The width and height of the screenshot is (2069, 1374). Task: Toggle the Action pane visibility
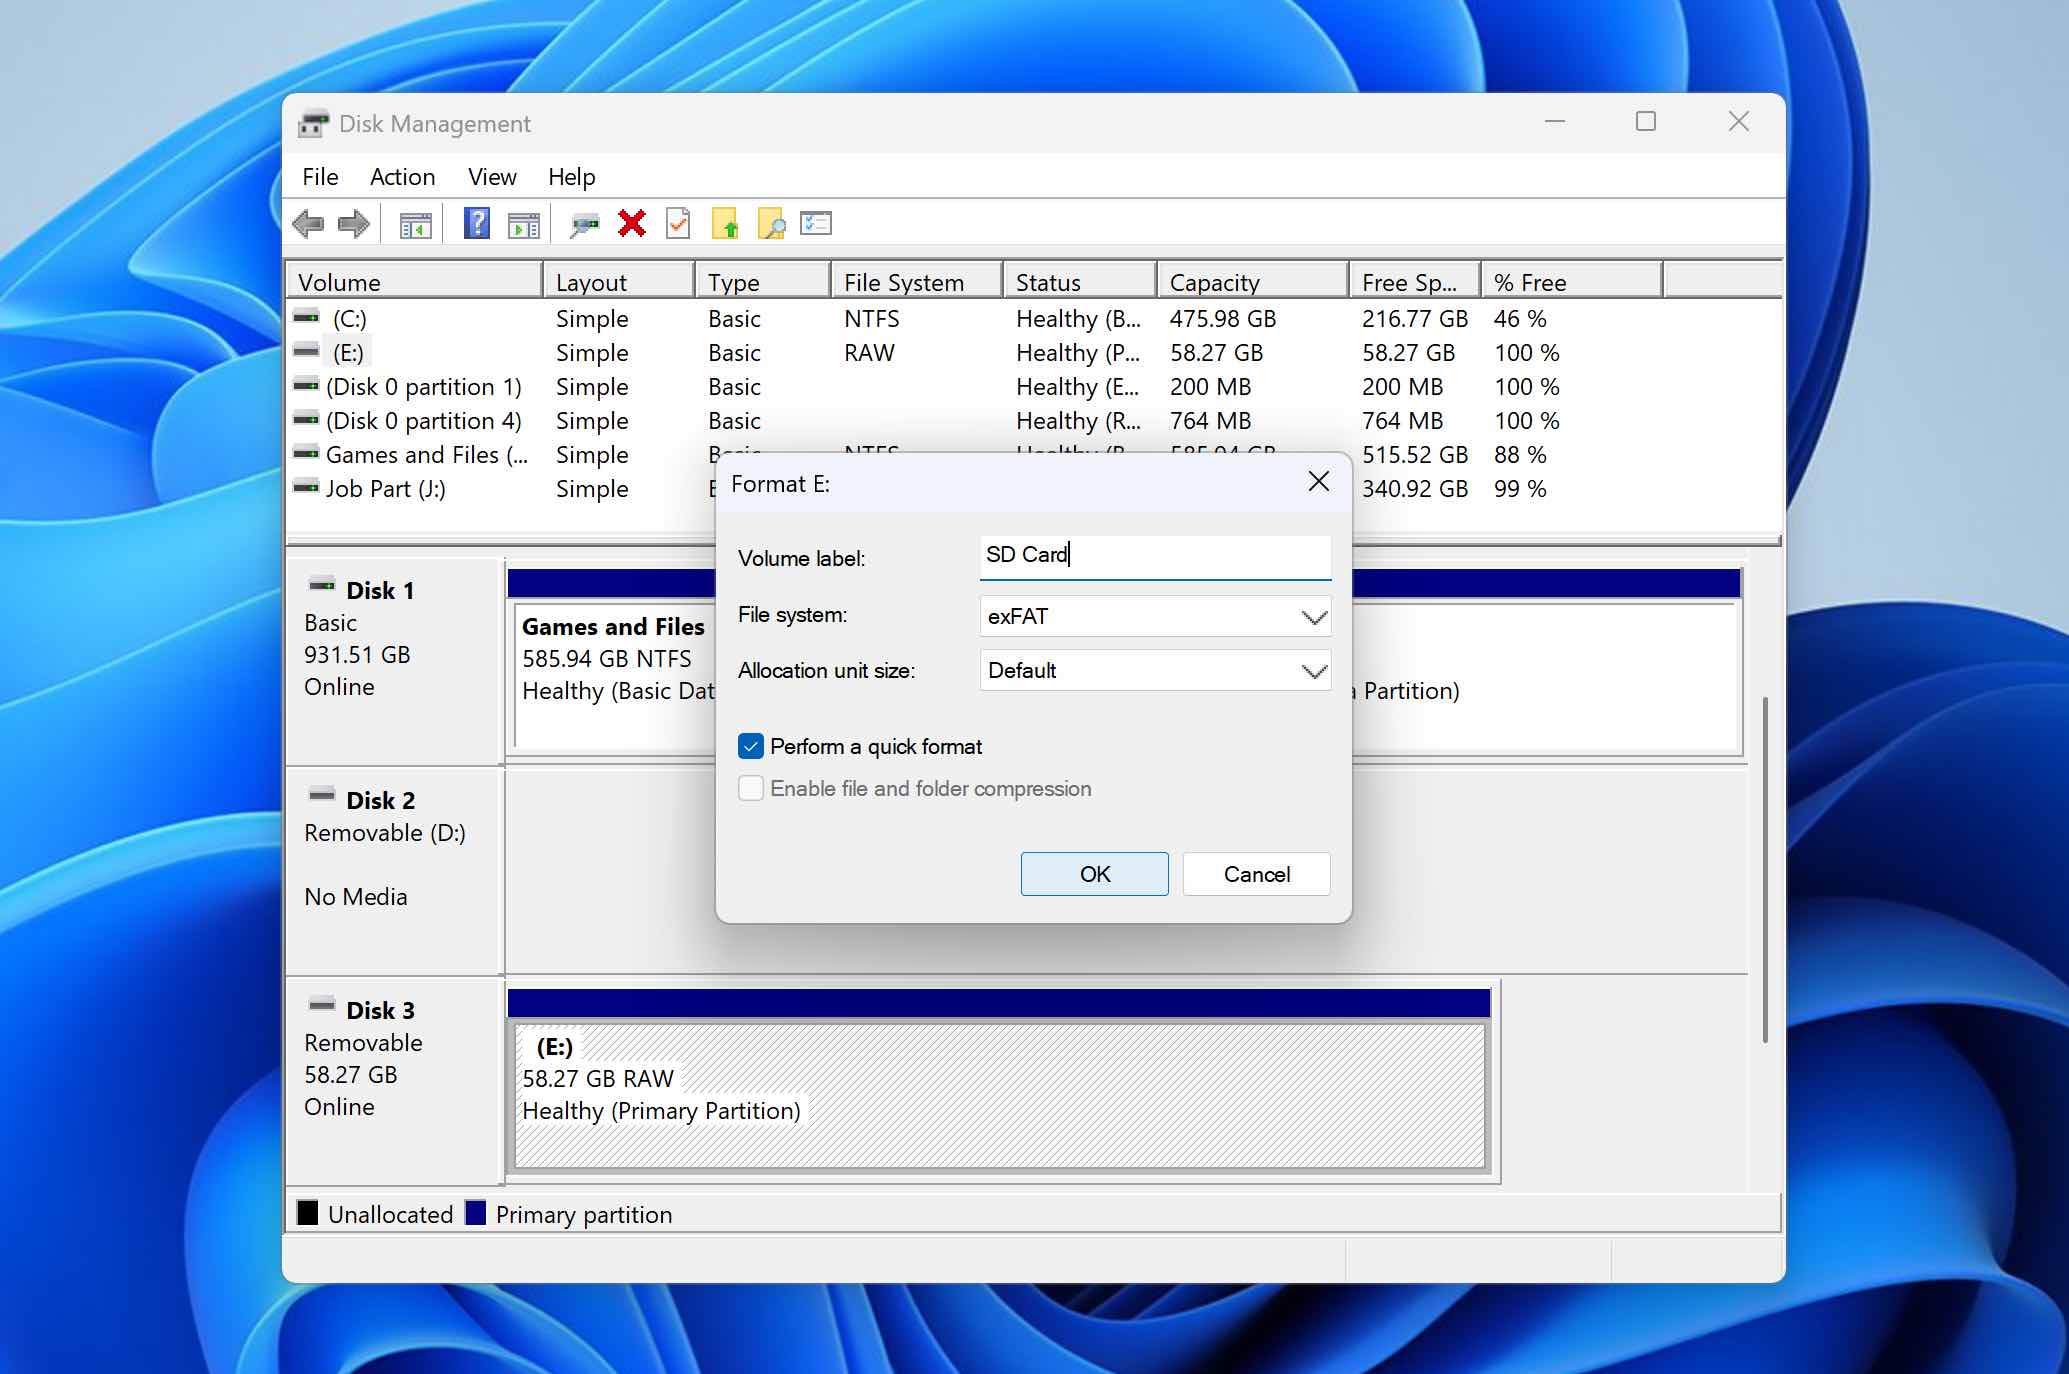522,223
